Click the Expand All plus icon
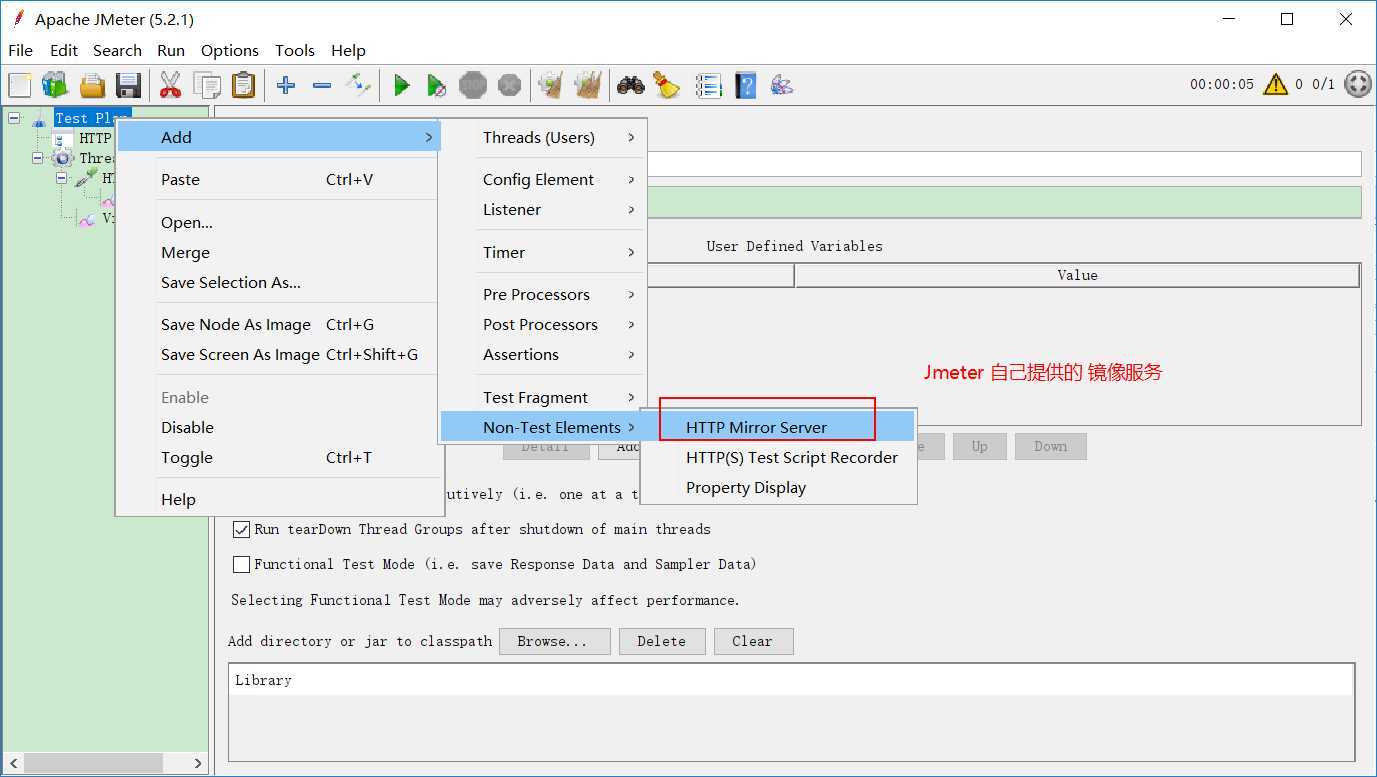The height and width of the screenshot is (777, 1377). tap(286, 85)
